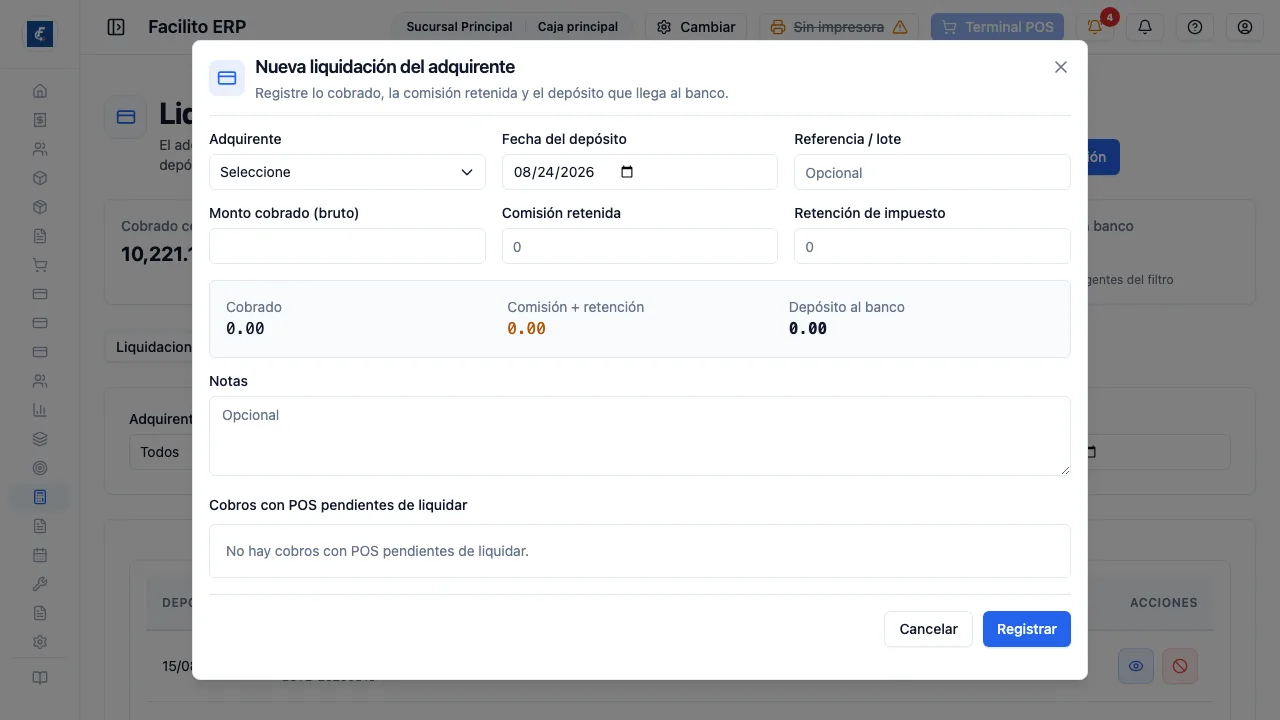The width and height of the screenshot is (1280, 720).
Task: Close the Nueva liquidación dialog
Action: tap(1061, 67)
